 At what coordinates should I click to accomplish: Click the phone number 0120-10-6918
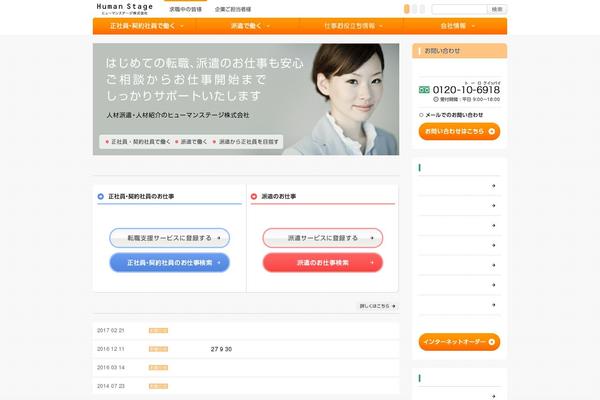click(466, 90)
